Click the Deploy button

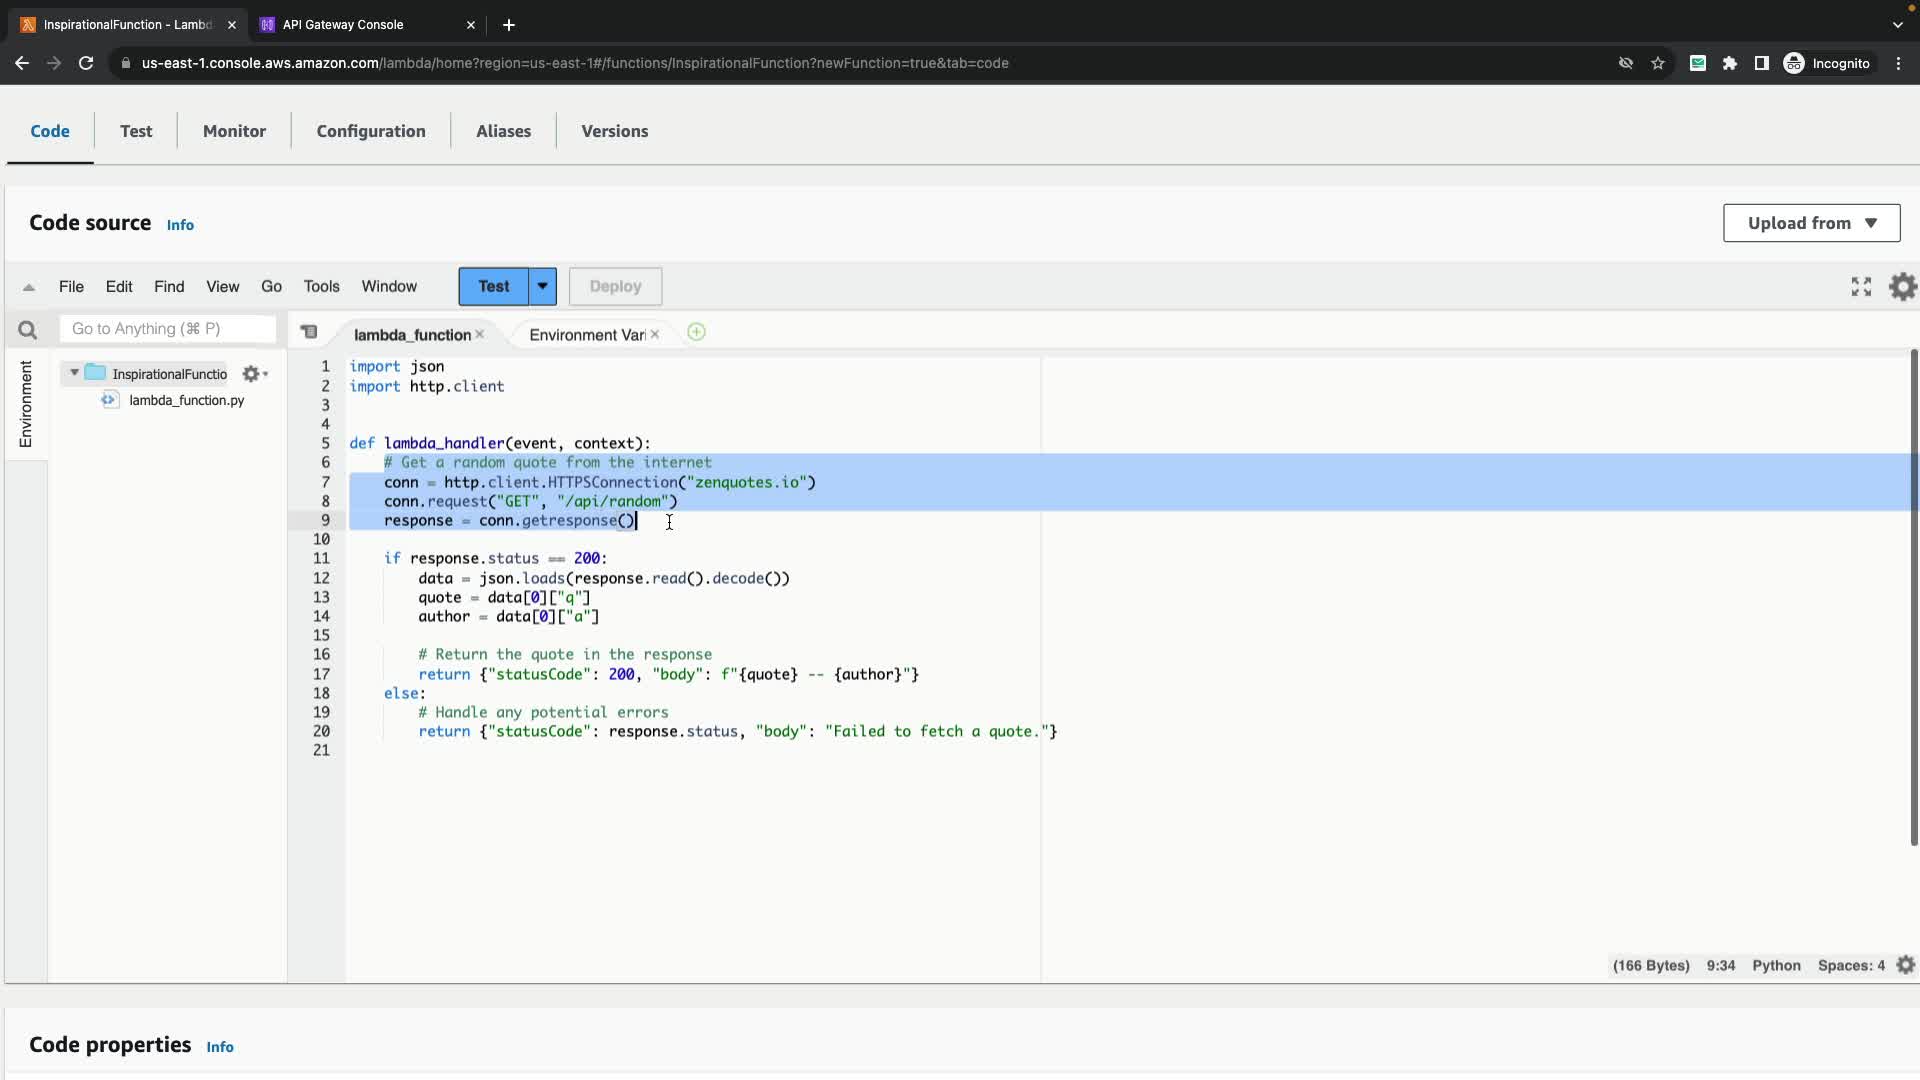click(x=615, y=286)
